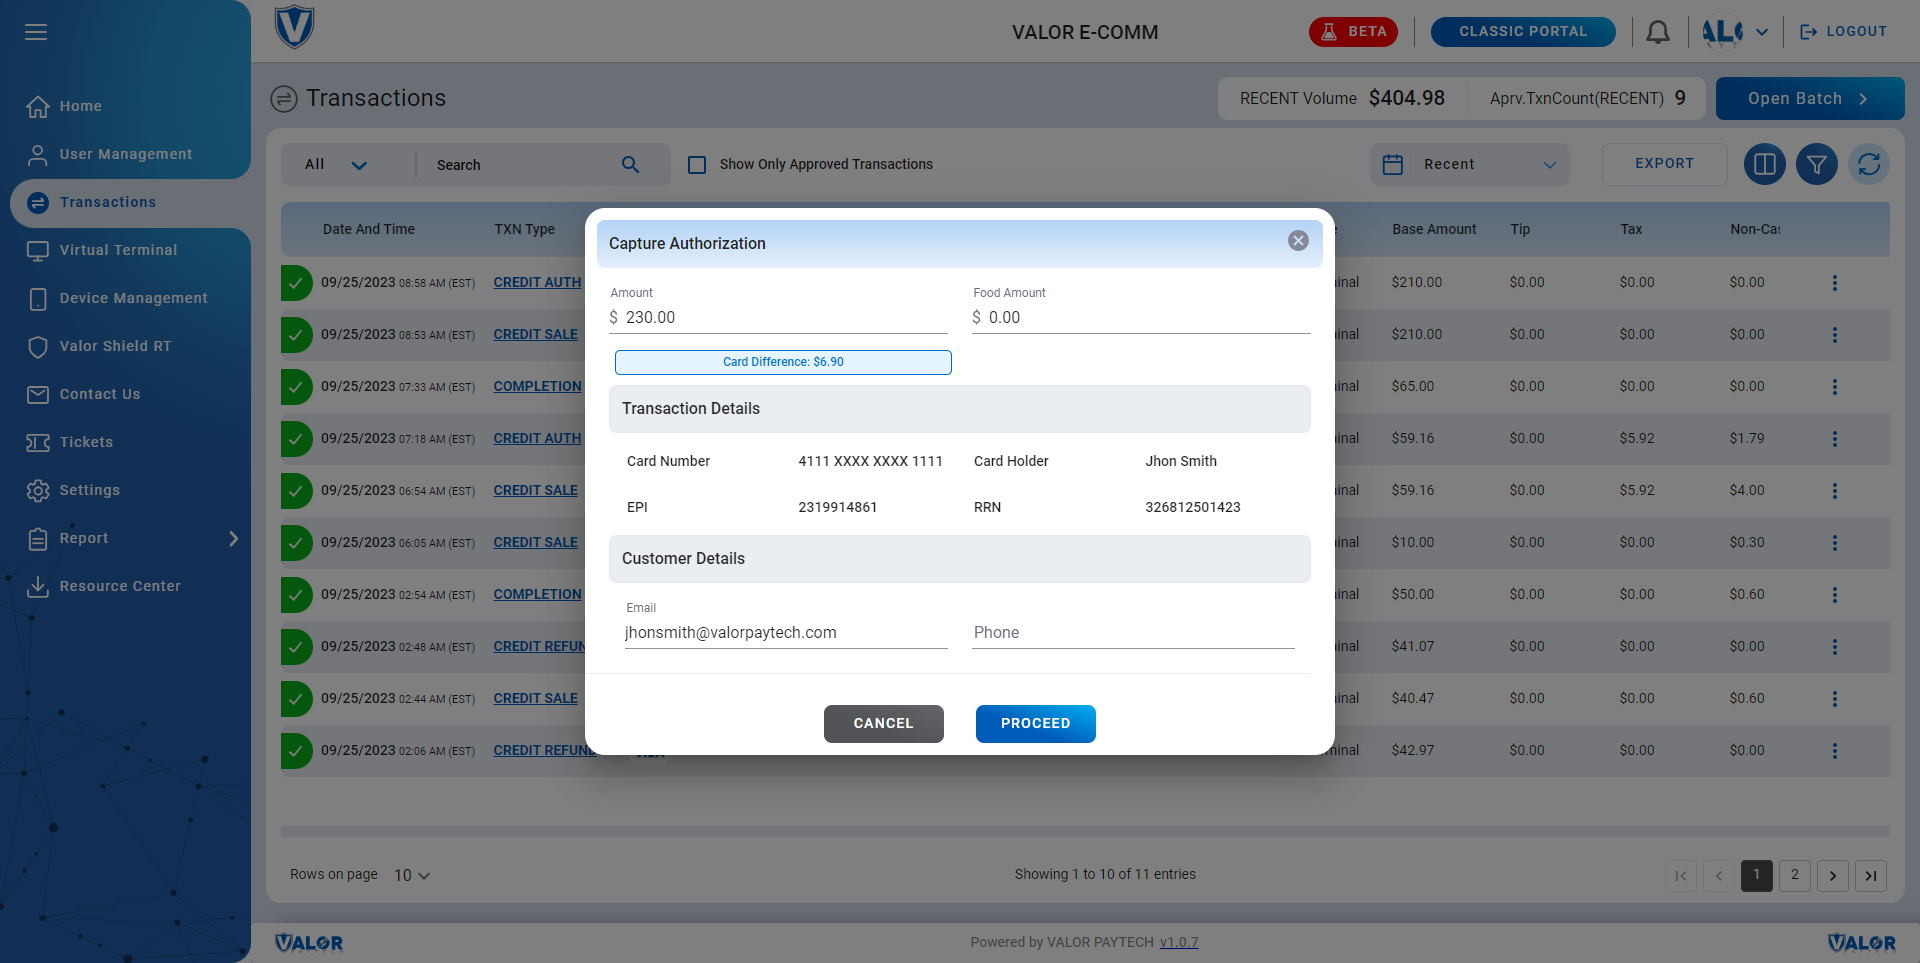Click approved checkmark for 08:58 AM transaction
The image size is (1920, 963).
(296, 283)
